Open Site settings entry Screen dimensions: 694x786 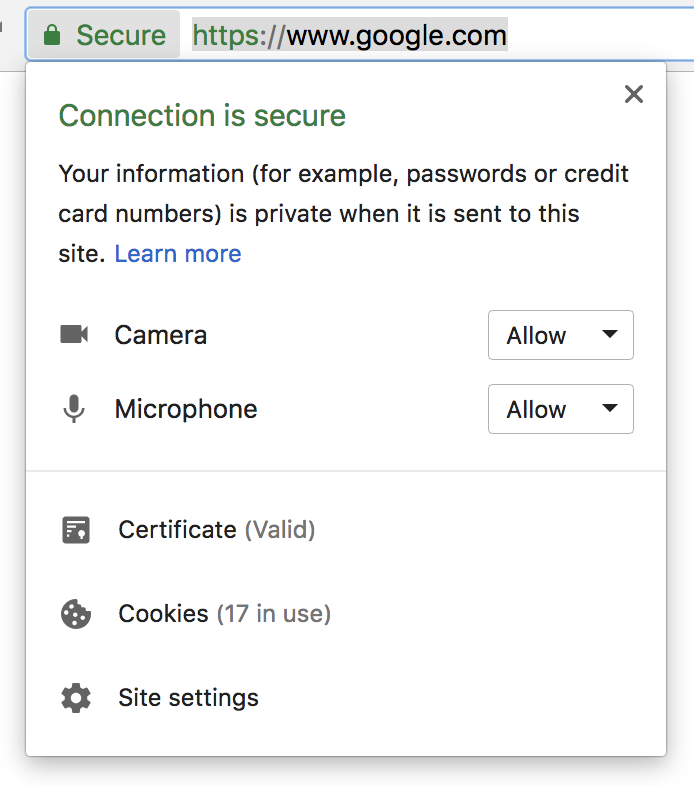(x=188, y=698)
